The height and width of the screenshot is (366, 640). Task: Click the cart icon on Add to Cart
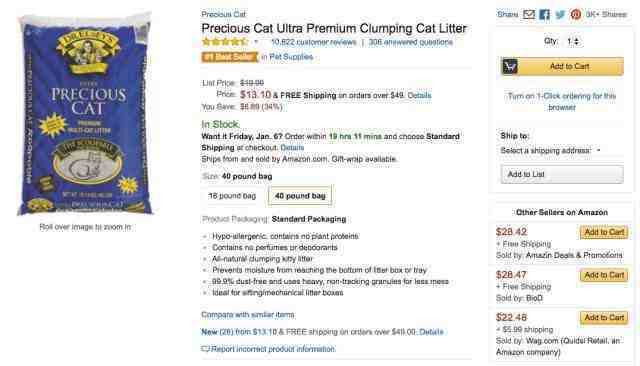tap(510, 66)
